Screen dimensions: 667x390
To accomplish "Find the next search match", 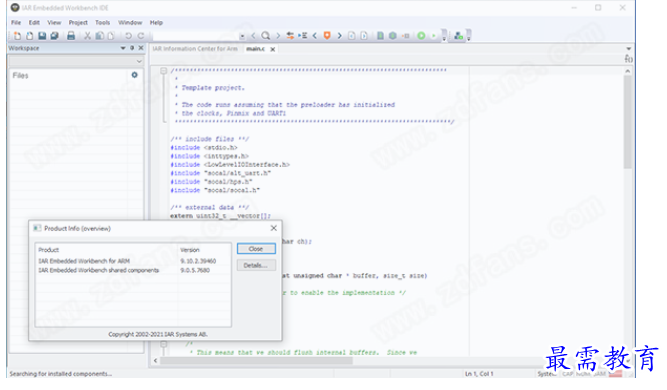I will click(x=278, y=36).
